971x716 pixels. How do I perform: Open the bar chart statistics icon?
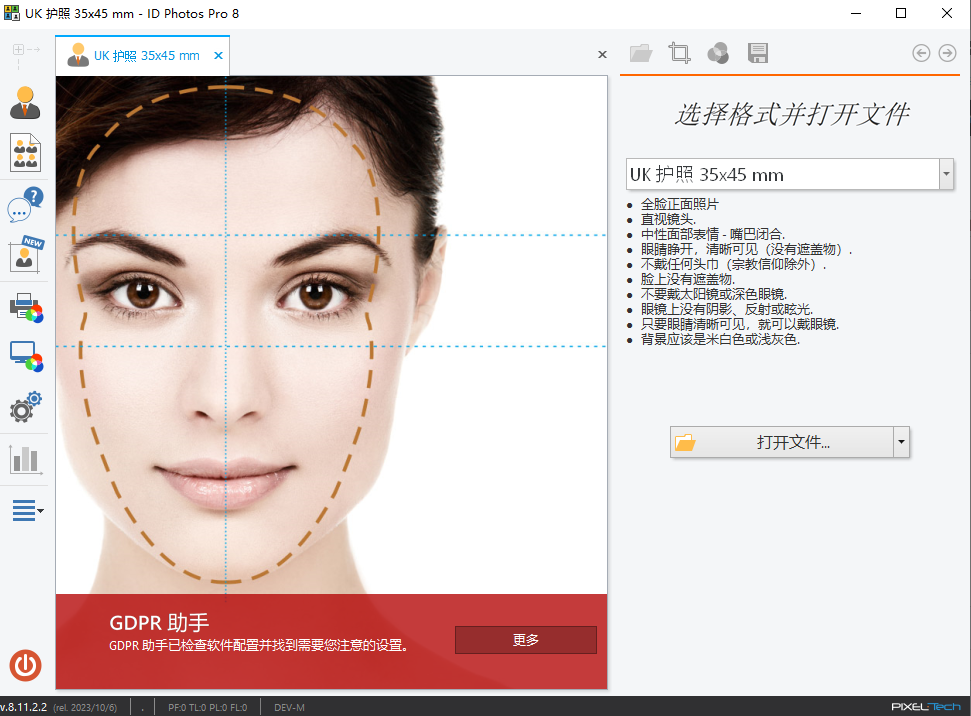[x=26, y=459]
